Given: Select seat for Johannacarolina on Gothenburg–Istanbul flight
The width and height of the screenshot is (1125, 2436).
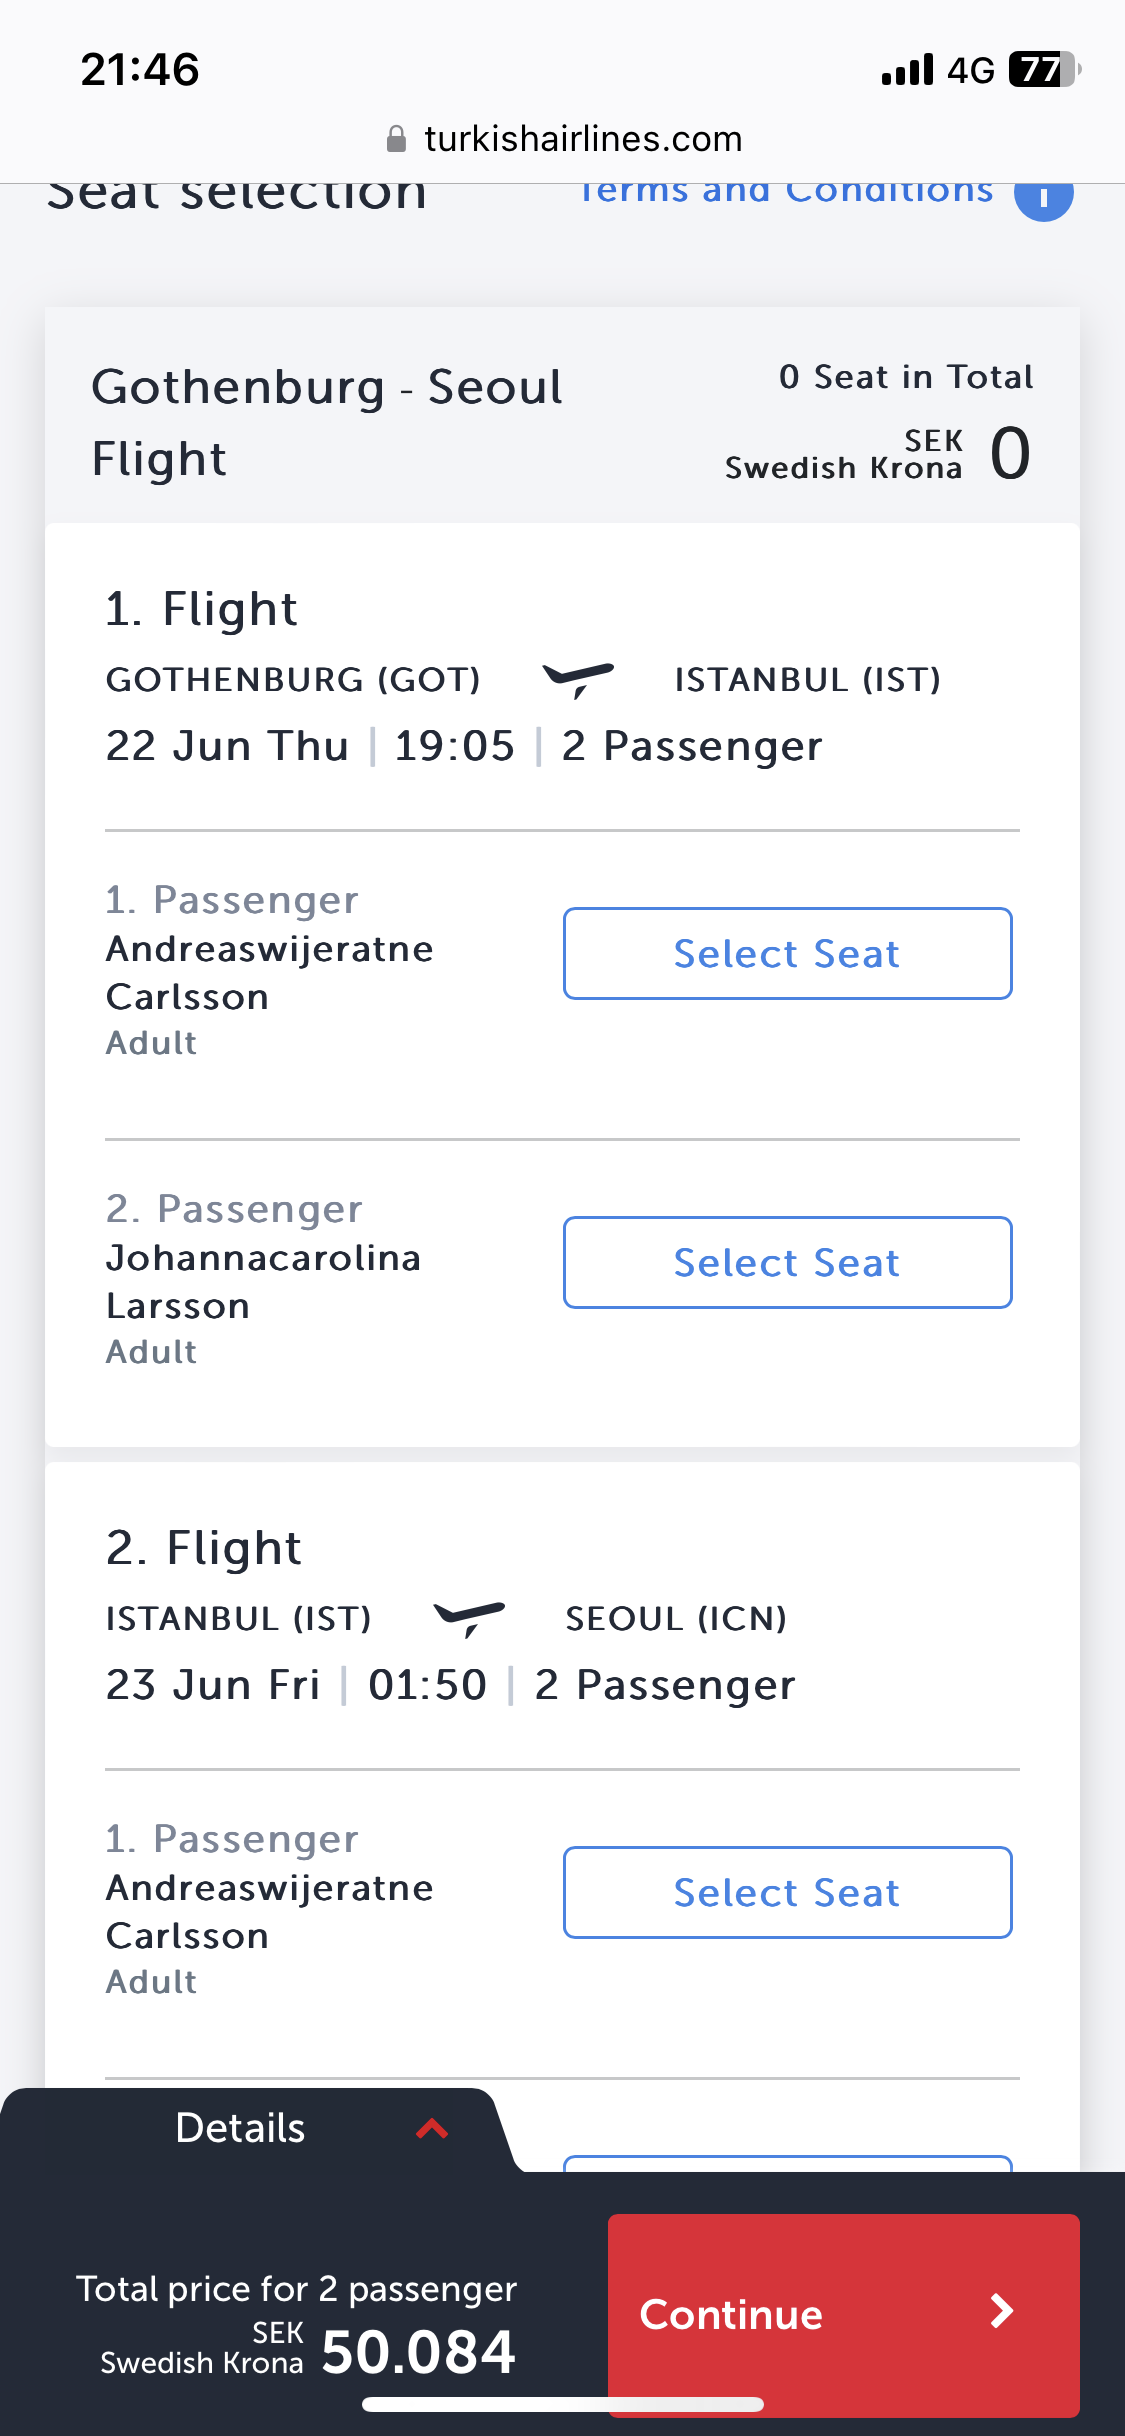Looking at the screenshot, I should 787,1262.
